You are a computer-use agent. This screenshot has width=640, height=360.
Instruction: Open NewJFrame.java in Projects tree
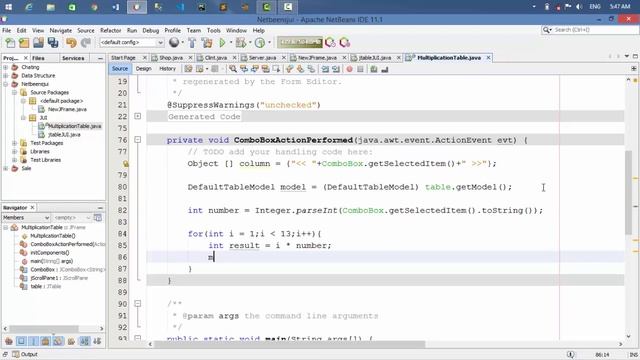(x=67, y=109)
